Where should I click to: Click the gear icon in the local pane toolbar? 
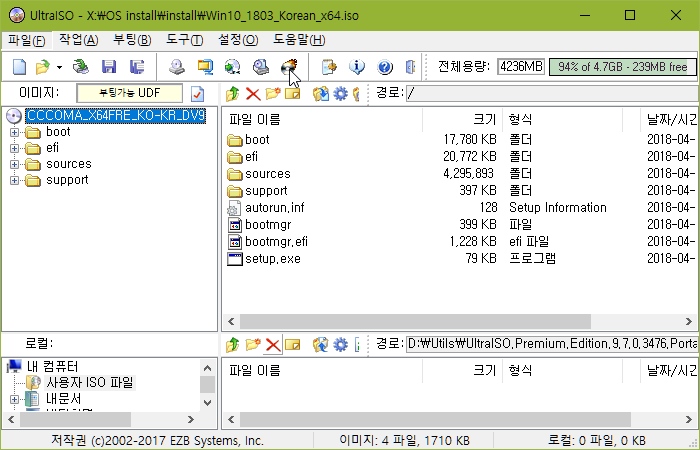[x=340, y=345]
